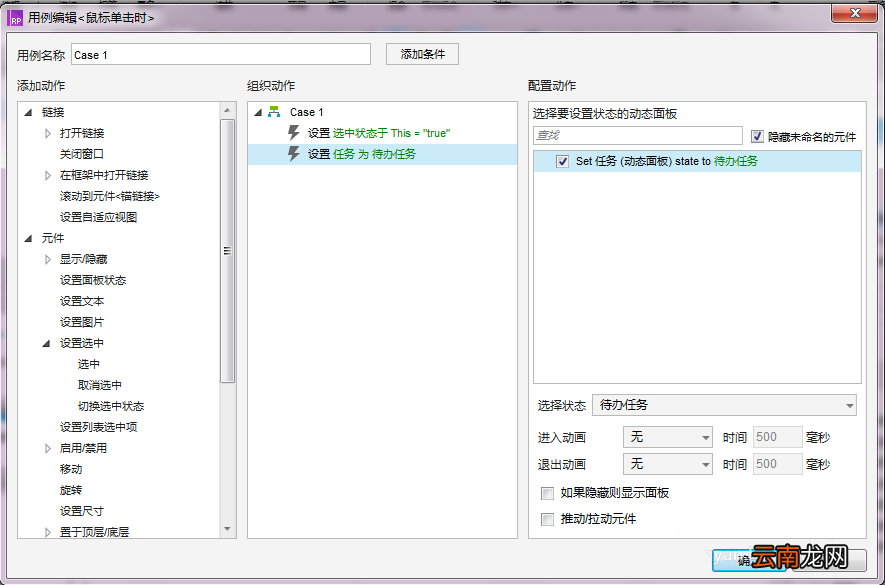The image size is (885, 585).
Task: Enable 如果隐藏则显示面板 checkbox
Action: pos(547,494)
